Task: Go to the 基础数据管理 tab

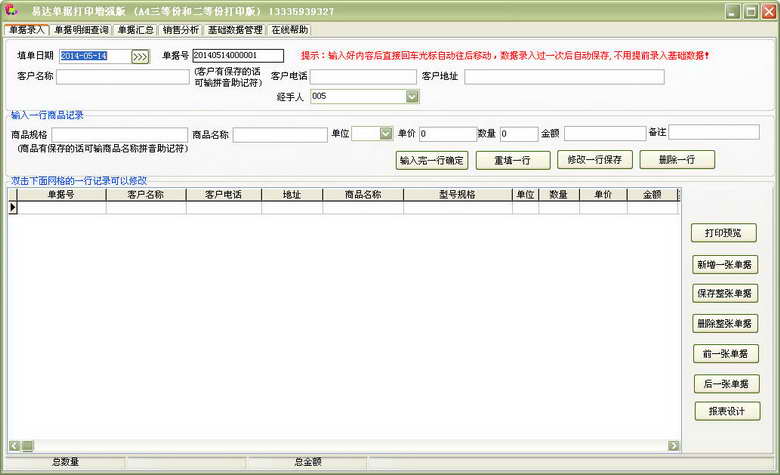Action: click(235, 30)
